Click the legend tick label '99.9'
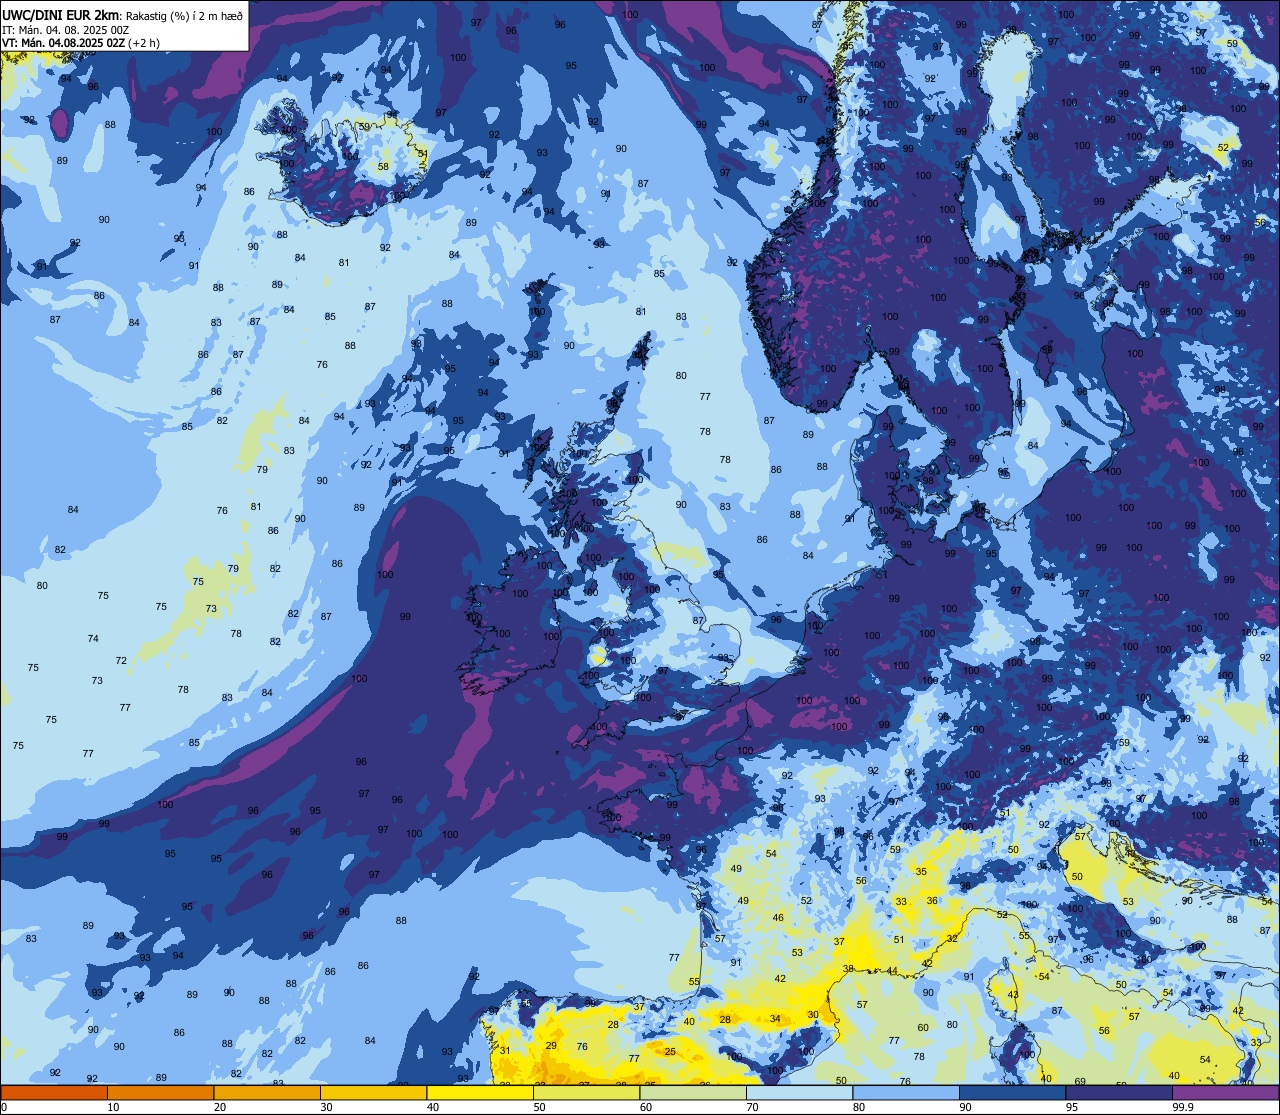 point(1183,1107)
